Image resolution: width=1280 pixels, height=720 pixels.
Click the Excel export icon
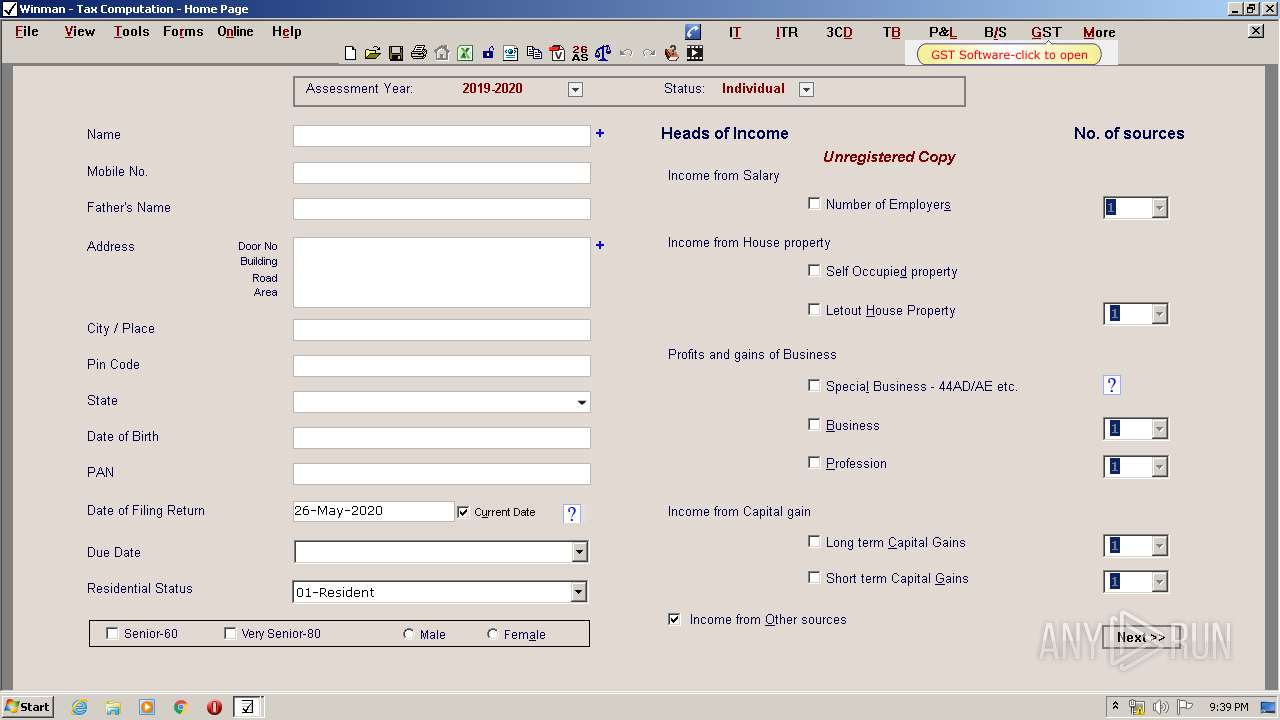[x=465, y=53]
